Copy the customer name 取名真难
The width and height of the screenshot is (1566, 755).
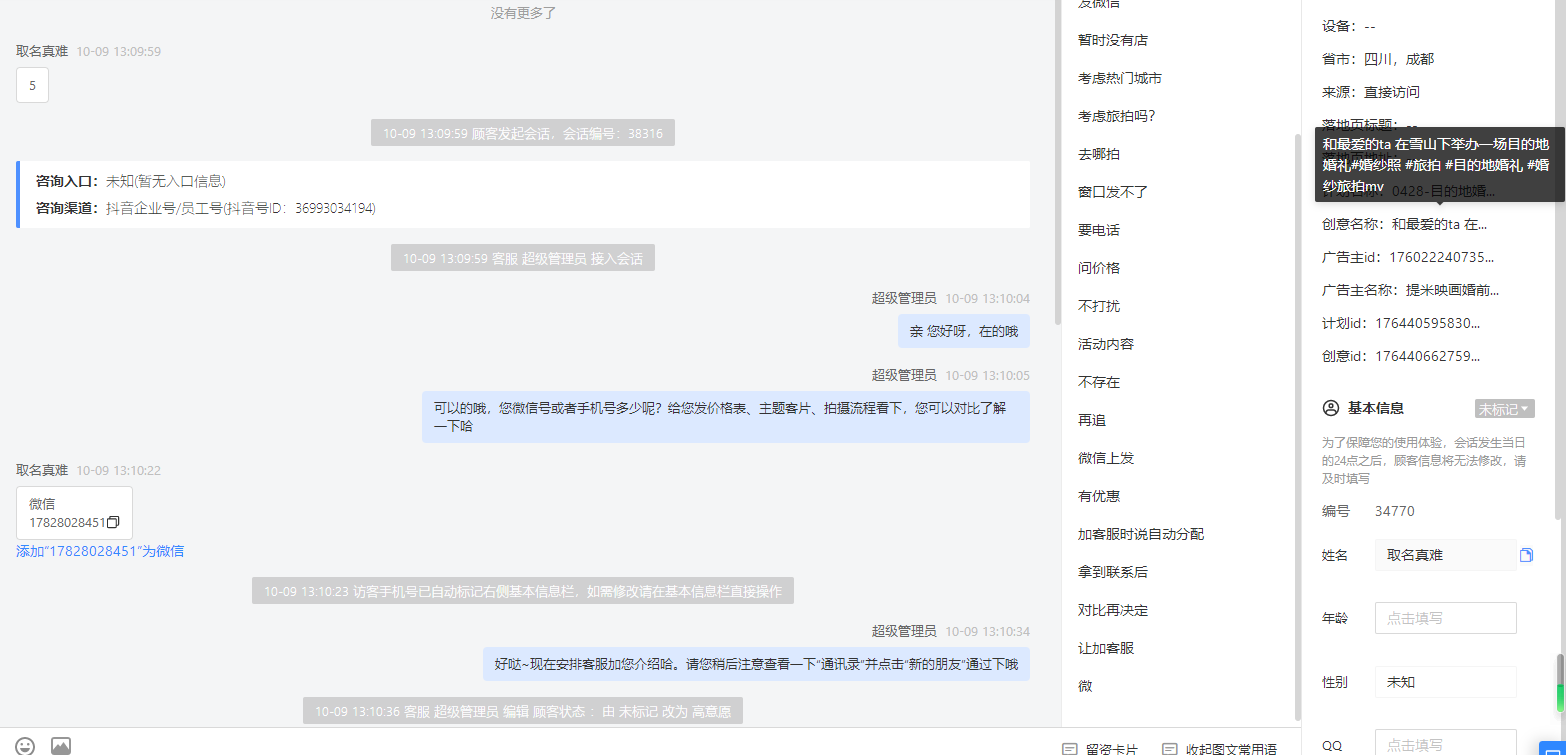click(1526, 555)
